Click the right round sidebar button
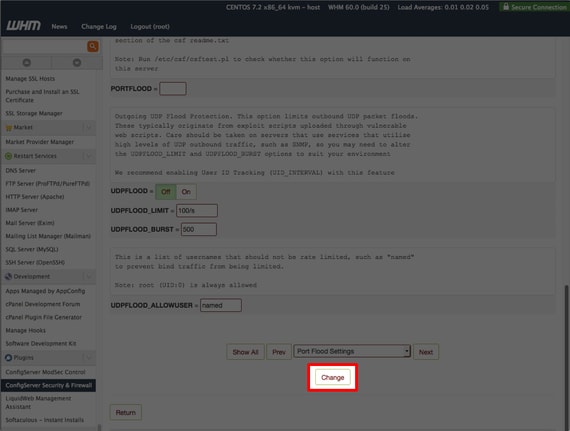 coord(77,63)
